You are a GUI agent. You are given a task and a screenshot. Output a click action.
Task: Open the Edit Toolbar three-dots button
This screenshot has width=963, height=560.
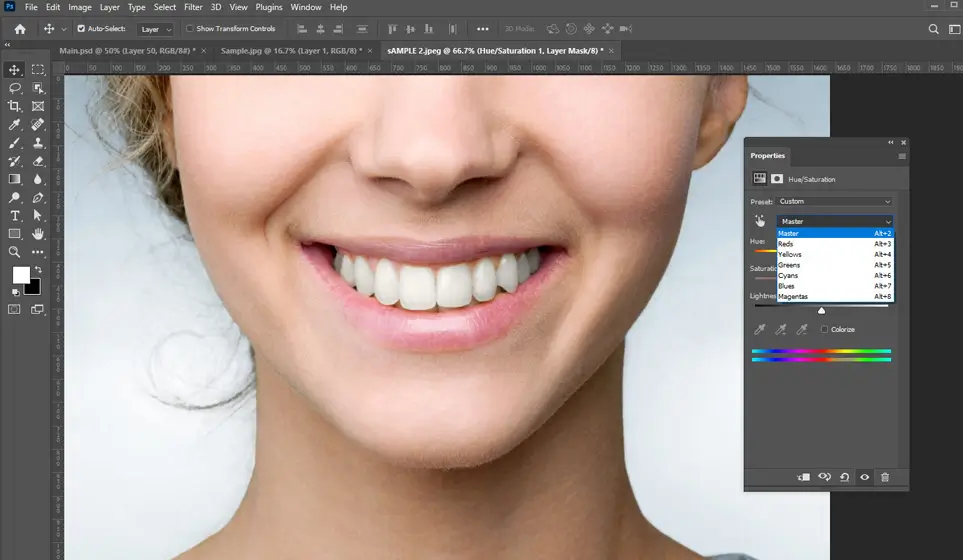point(38,252)
